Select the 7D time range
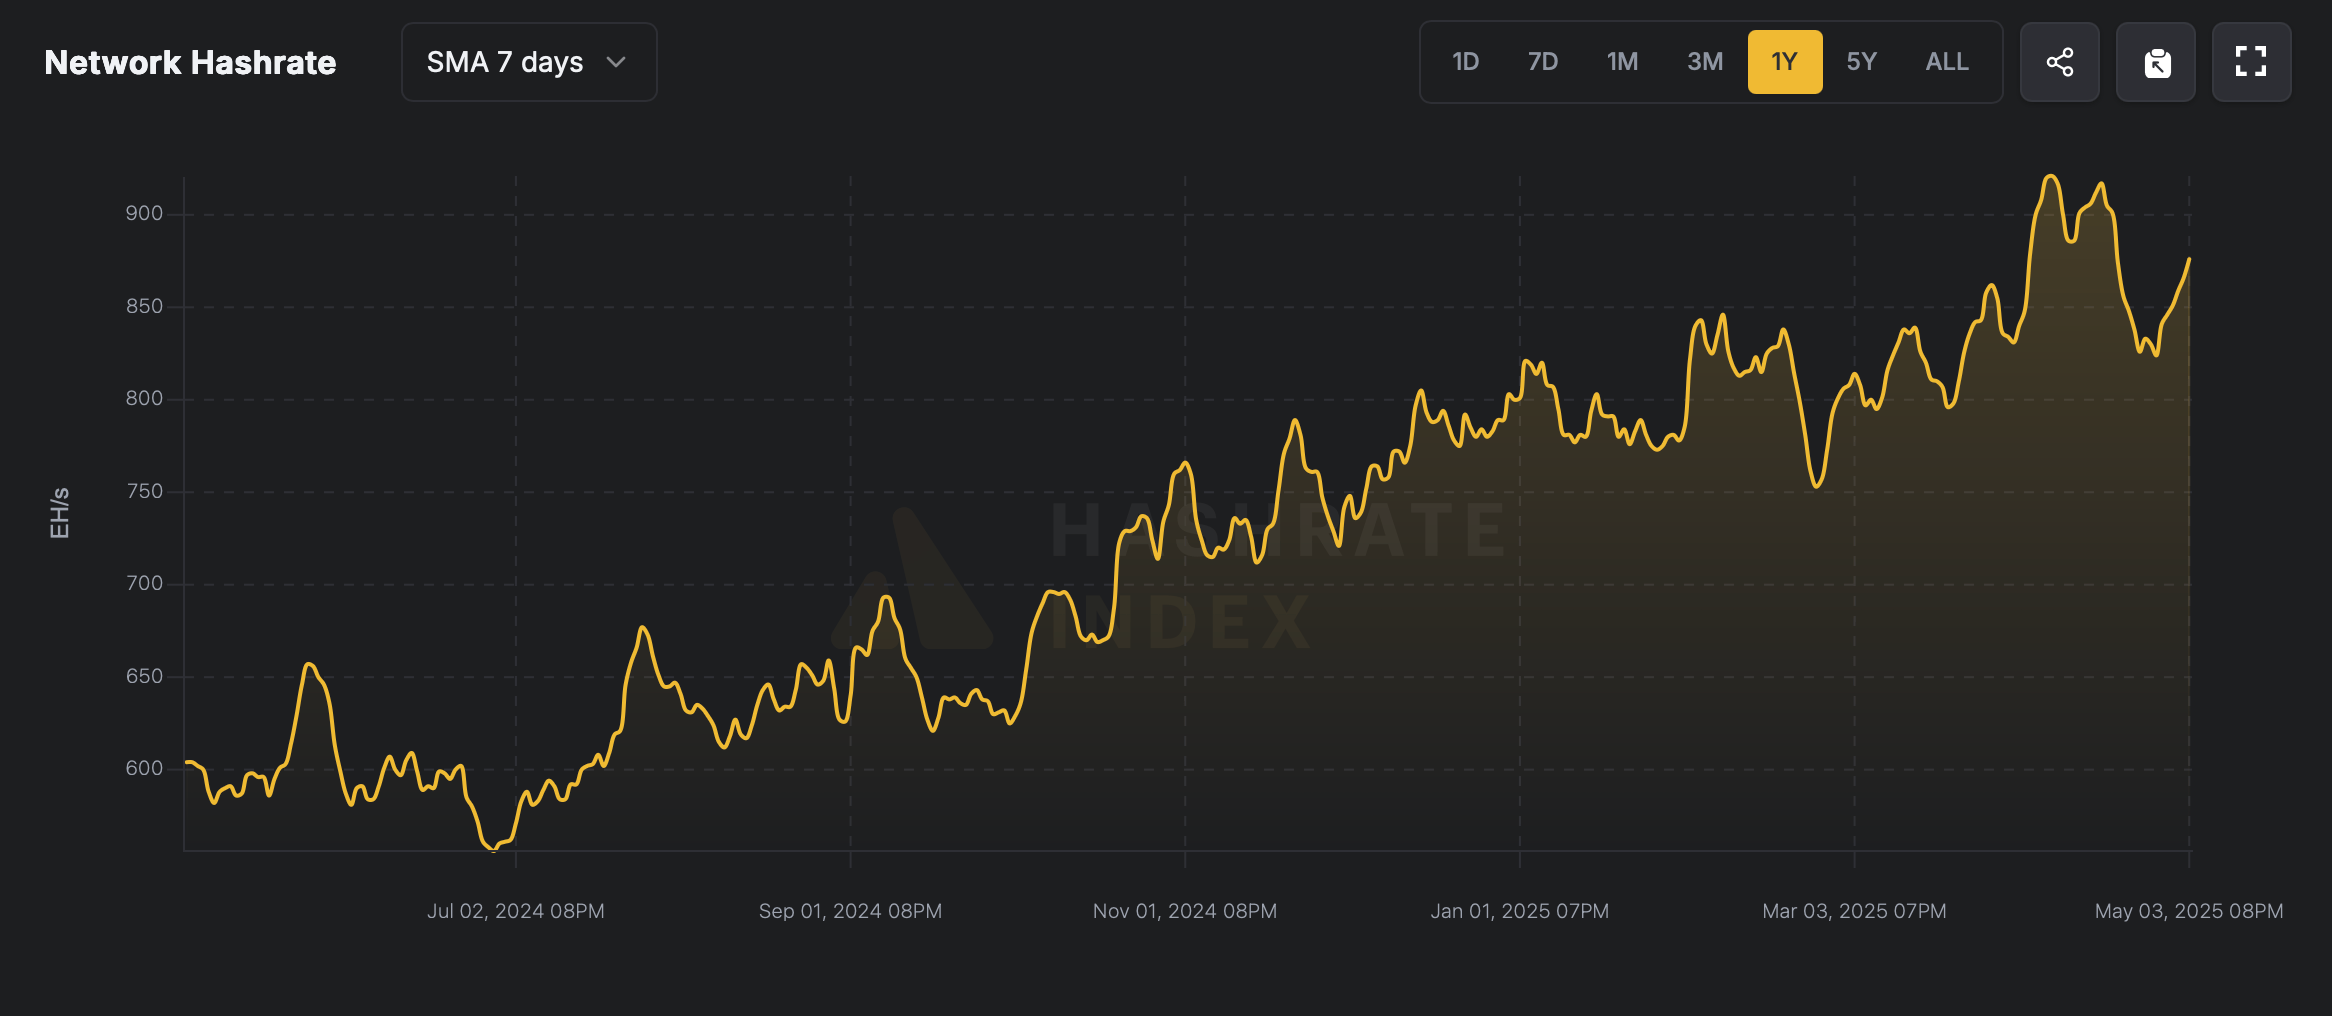This screenshot has width=2332, height=1016. tap(1542, 62)
